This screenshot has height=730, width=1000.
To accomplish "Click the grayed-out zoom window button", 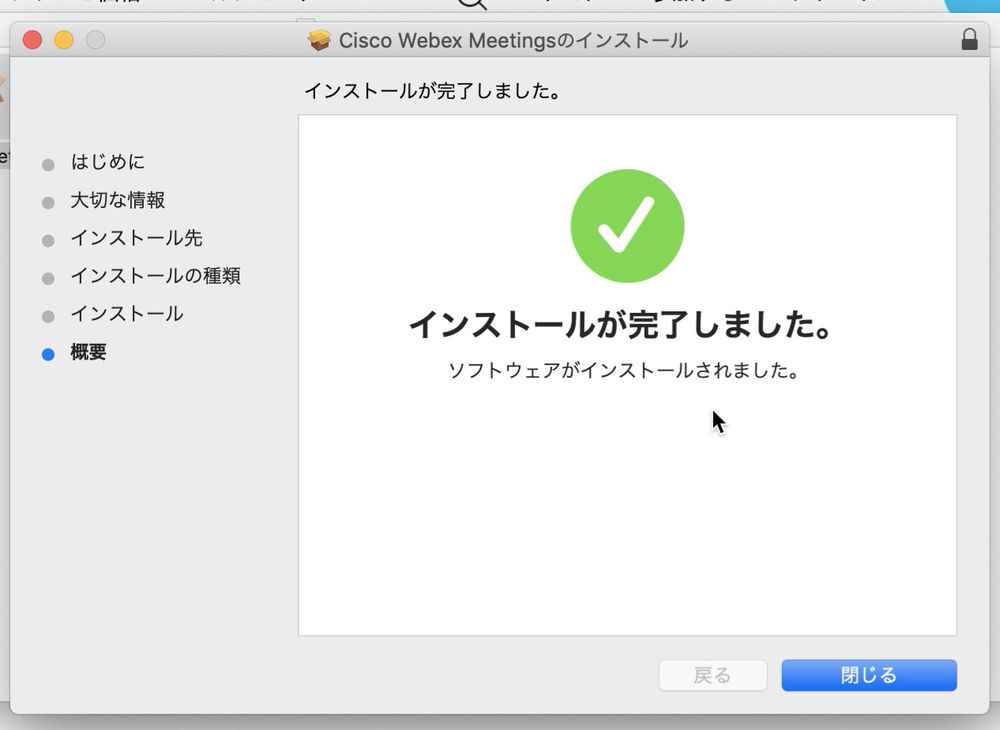I will click(96, 40).
